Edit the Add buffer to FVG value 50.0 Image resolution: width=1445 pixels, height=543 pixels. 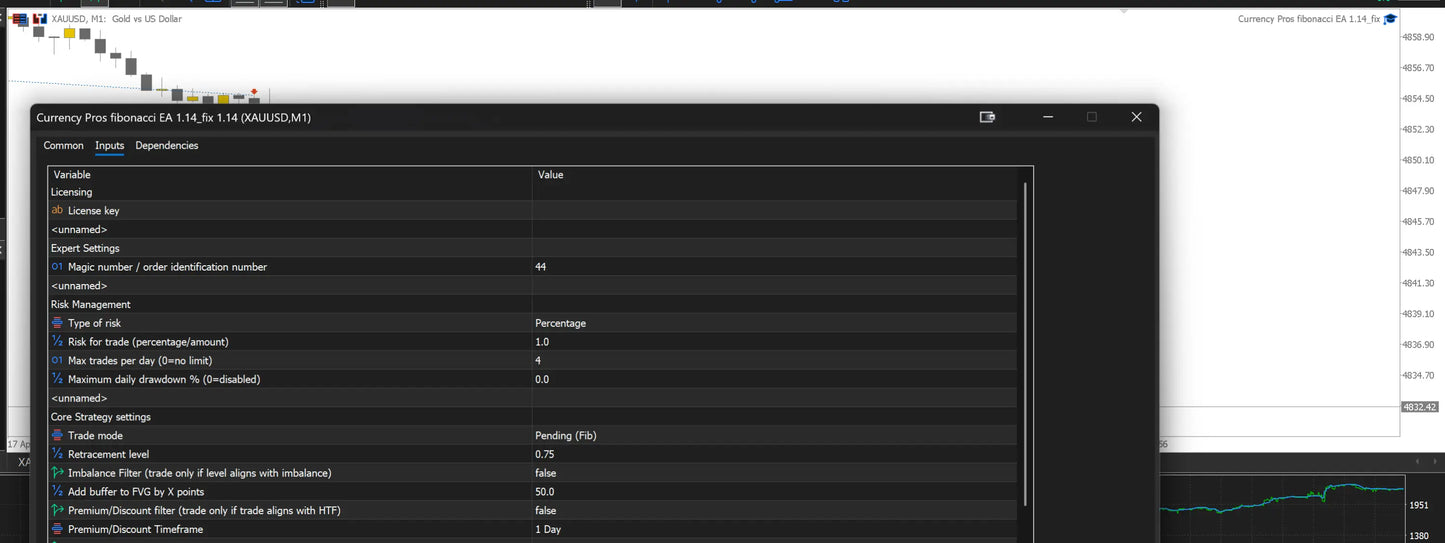point(774,492)
